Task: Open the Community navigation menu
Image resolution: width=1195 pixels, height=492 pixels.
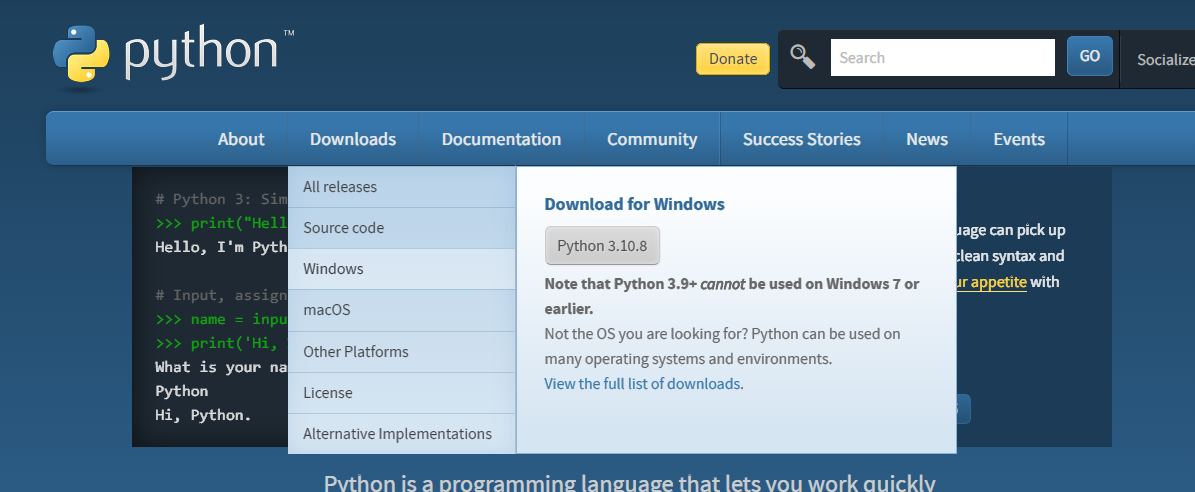Action: 652,139
